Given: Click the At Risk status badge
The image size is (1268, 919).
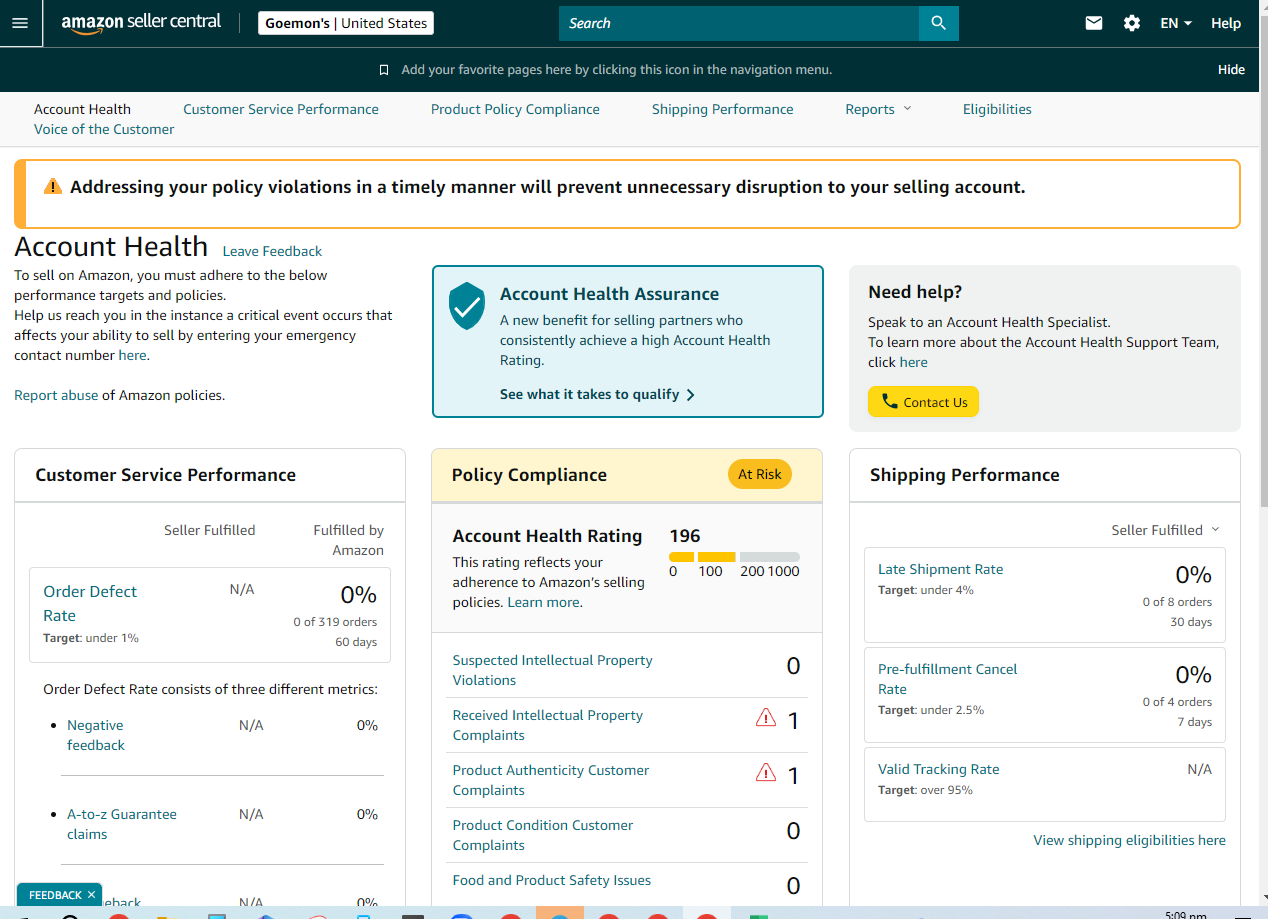Looking at the screenshot, I should pyautogui.click(x=760, y=474).
